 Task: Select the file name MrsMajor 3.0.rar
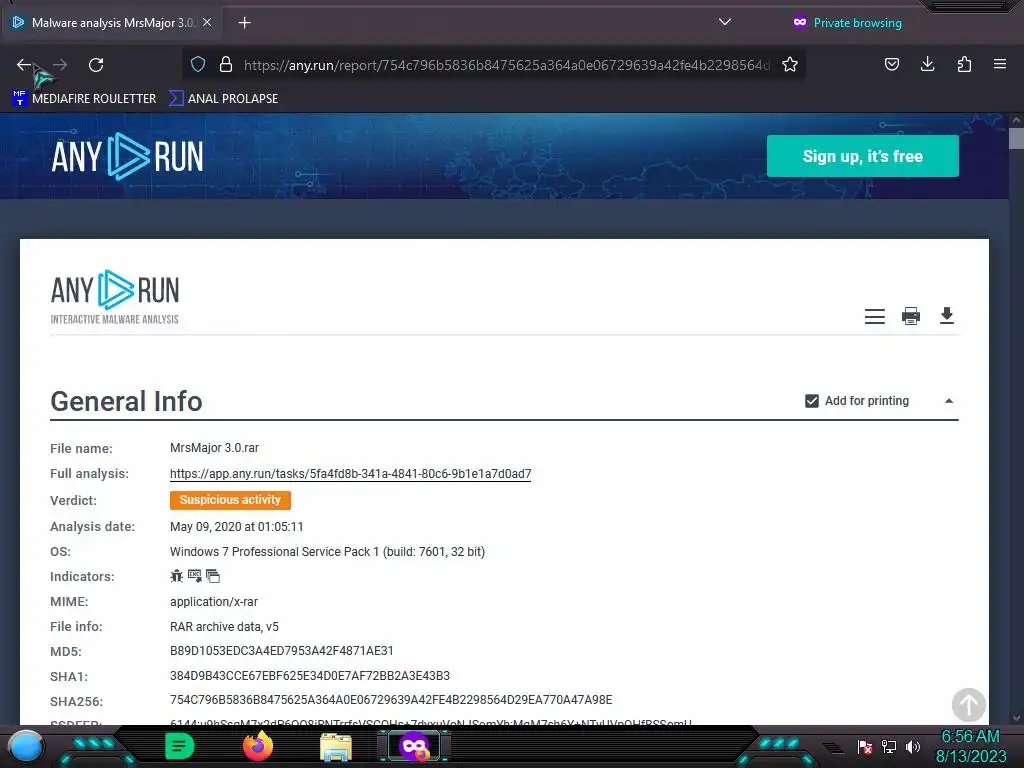pos(214,448)
